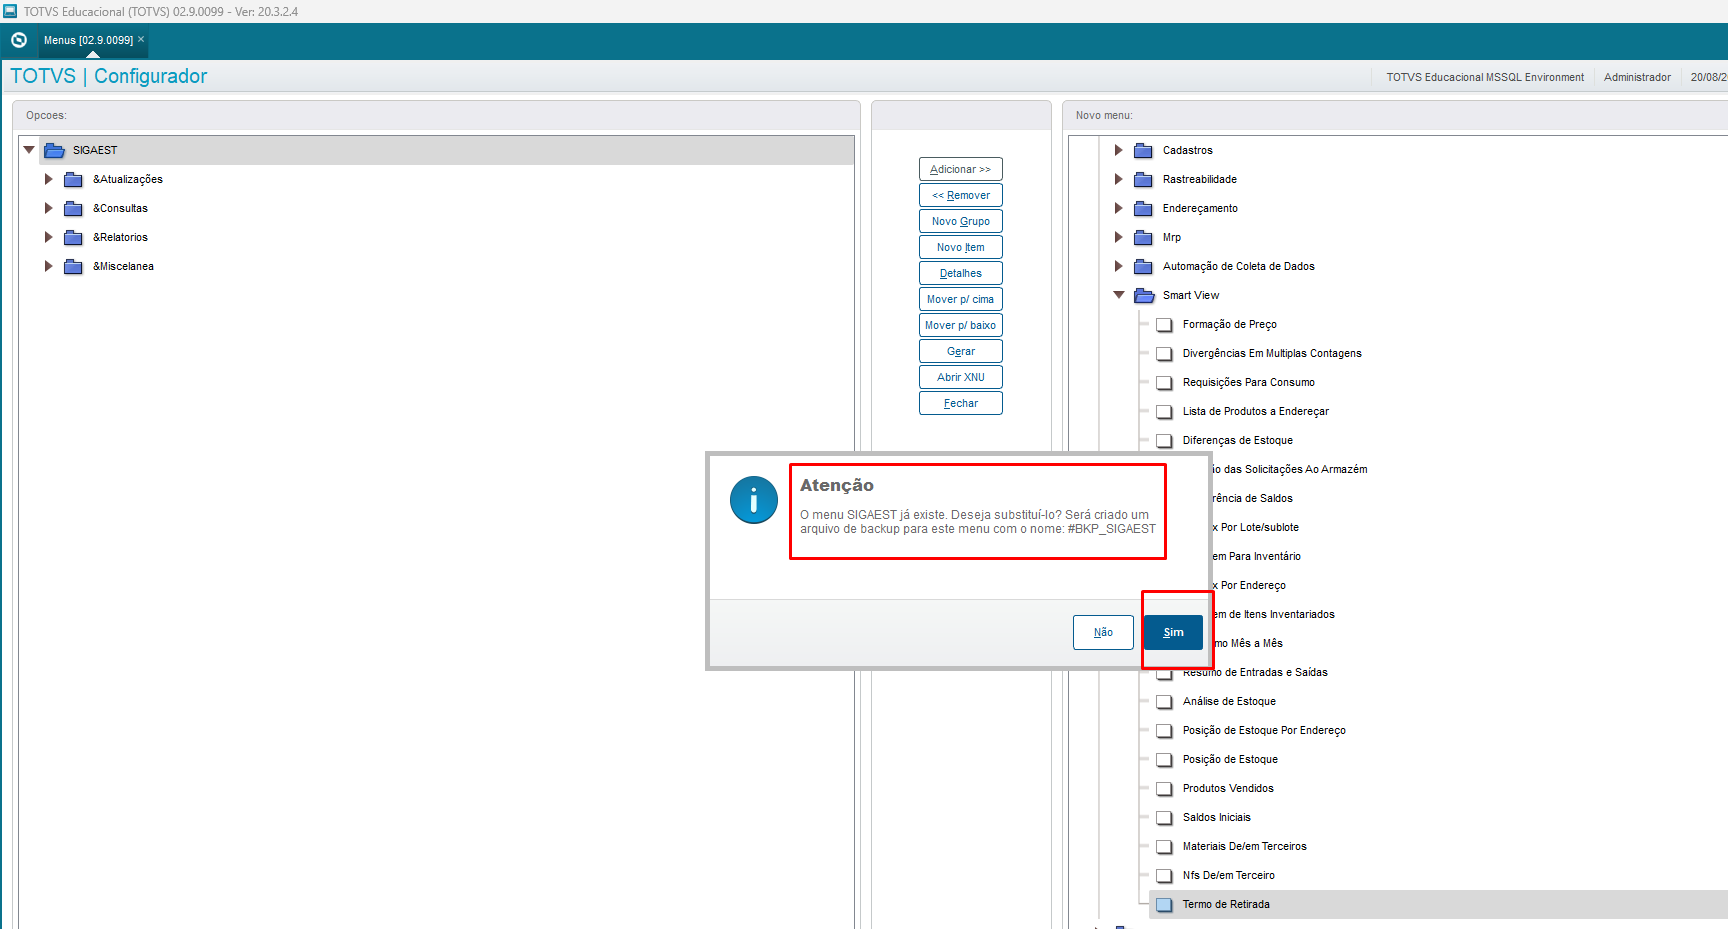Viewport: 1728px width, 929px height.
Task: Toggle Saldos Iniciais checkbox
Action: pos(1164,818)
